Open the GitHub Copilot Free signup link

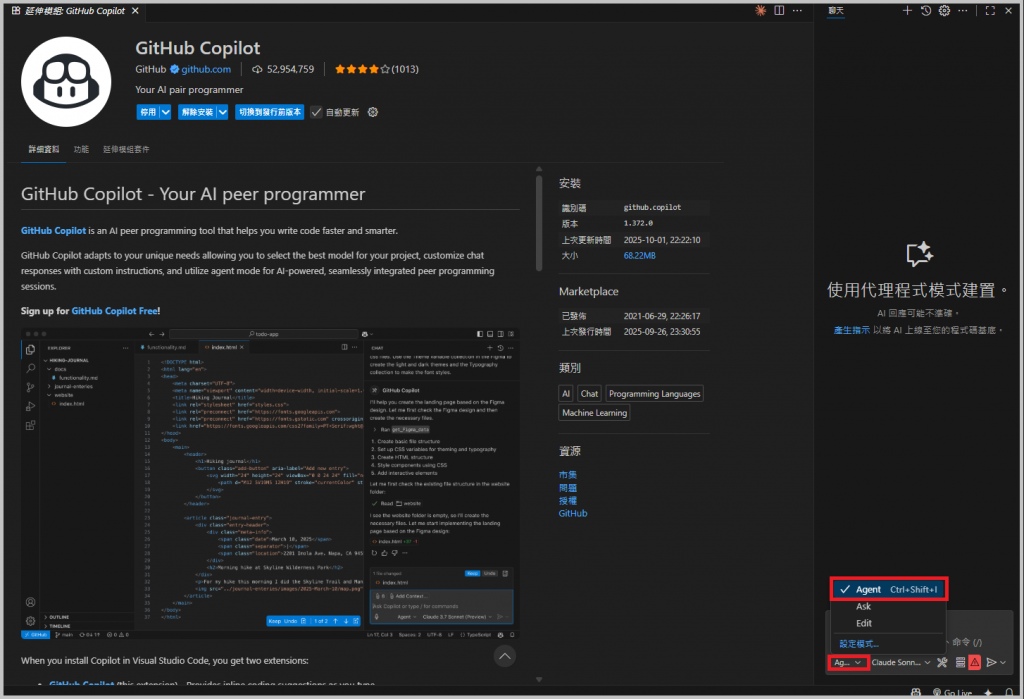[114, 311]
